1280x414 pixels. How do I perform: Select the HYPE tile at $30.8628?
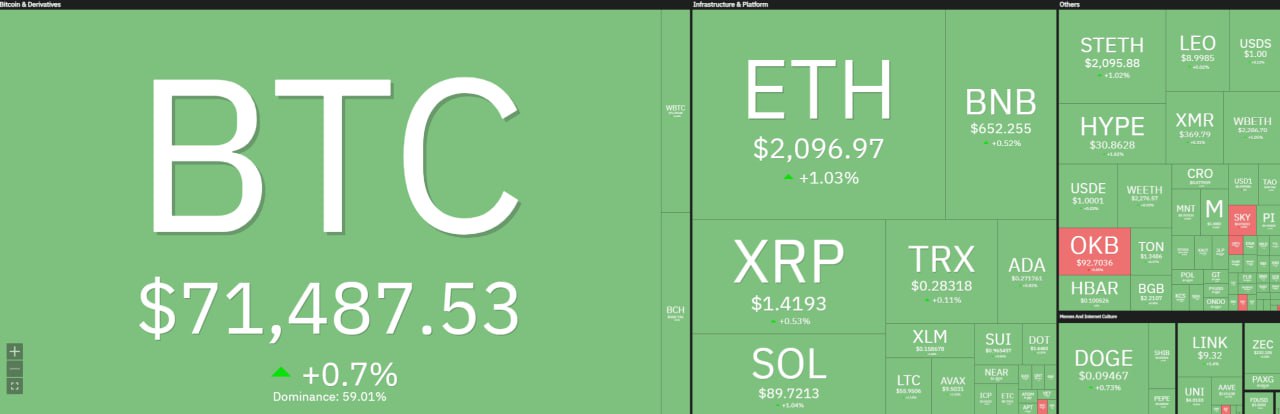click(x=1112, y=134)
